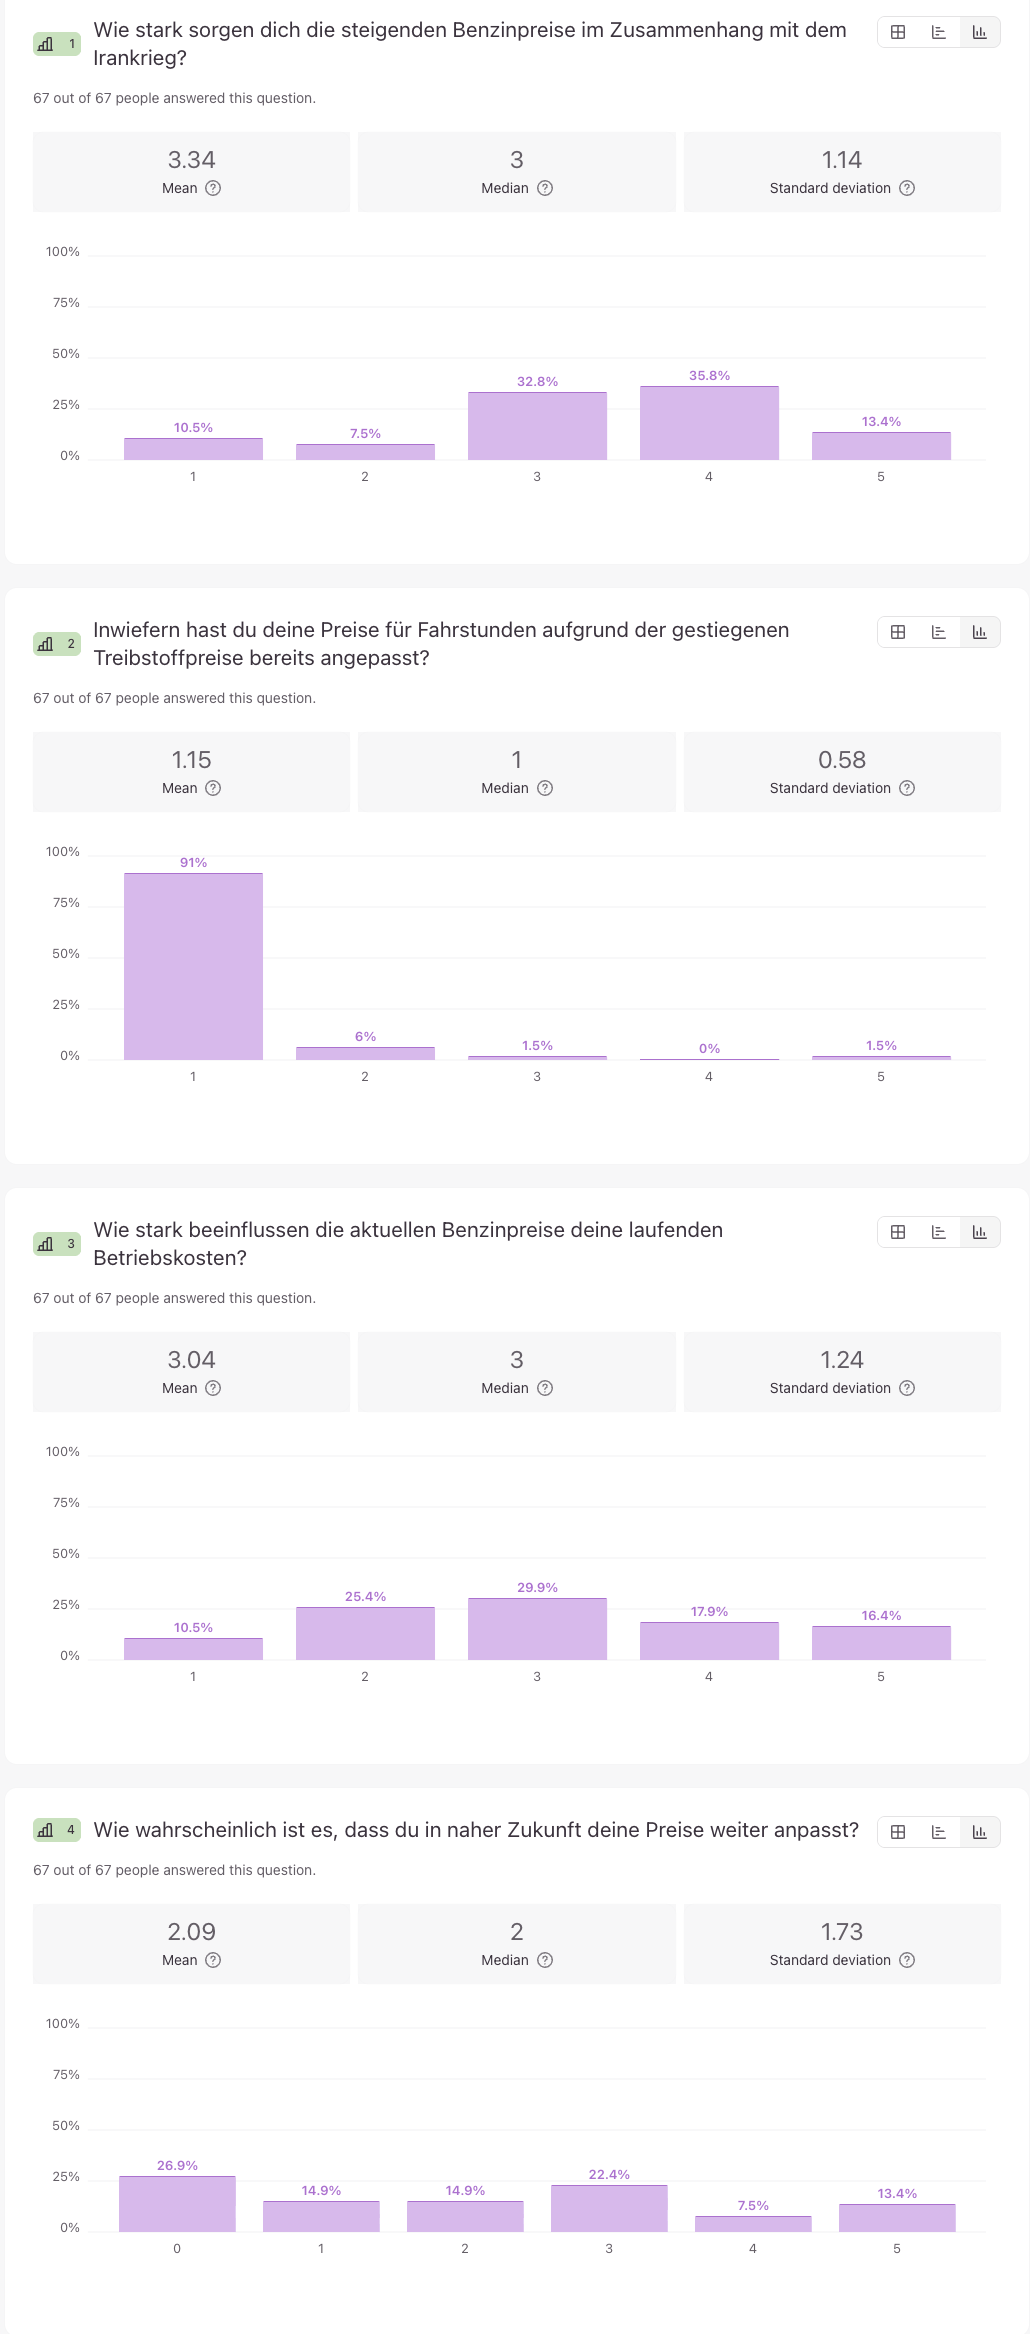Open the Mean help icon in question 1
Viewport: 1030px width, 2334px height.
tap(213, 188)
